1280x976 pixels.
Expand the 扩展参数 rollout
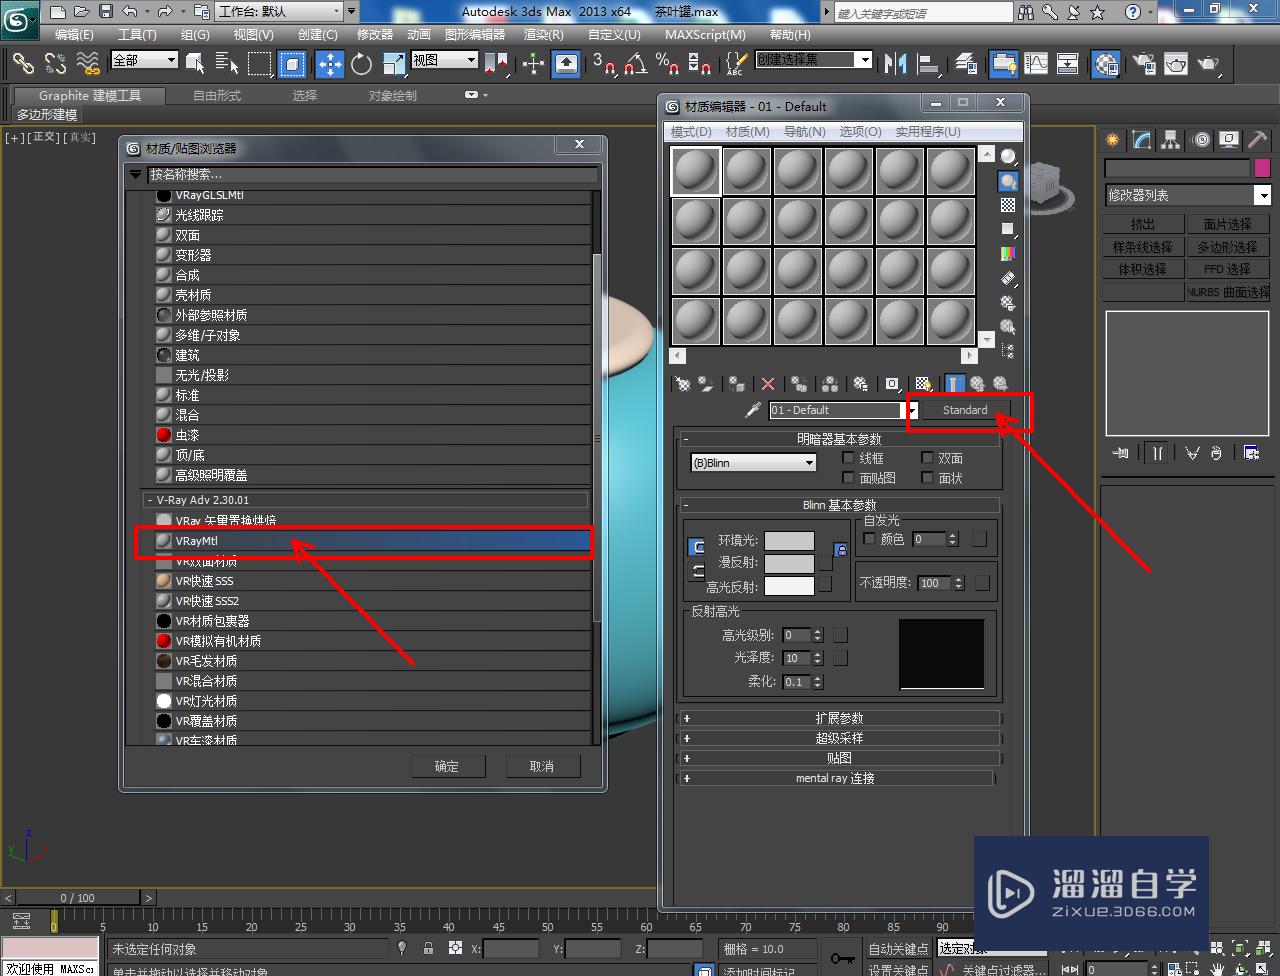[839, 718]
